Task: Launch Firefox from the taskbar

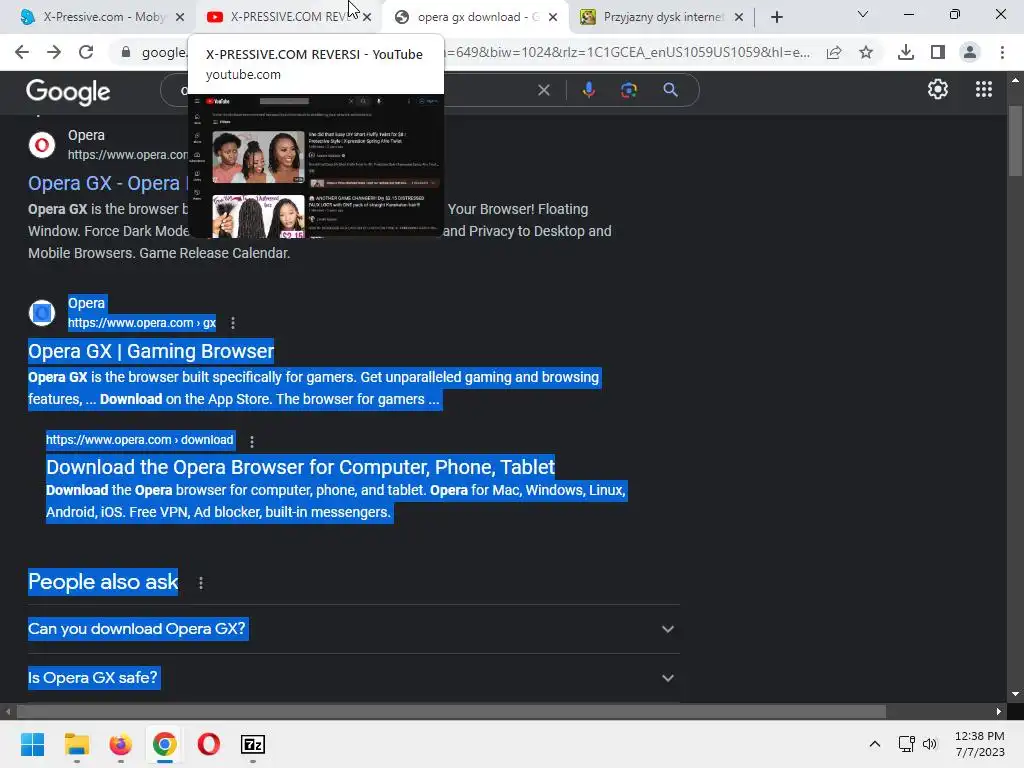Action: [x=120, y=744]
